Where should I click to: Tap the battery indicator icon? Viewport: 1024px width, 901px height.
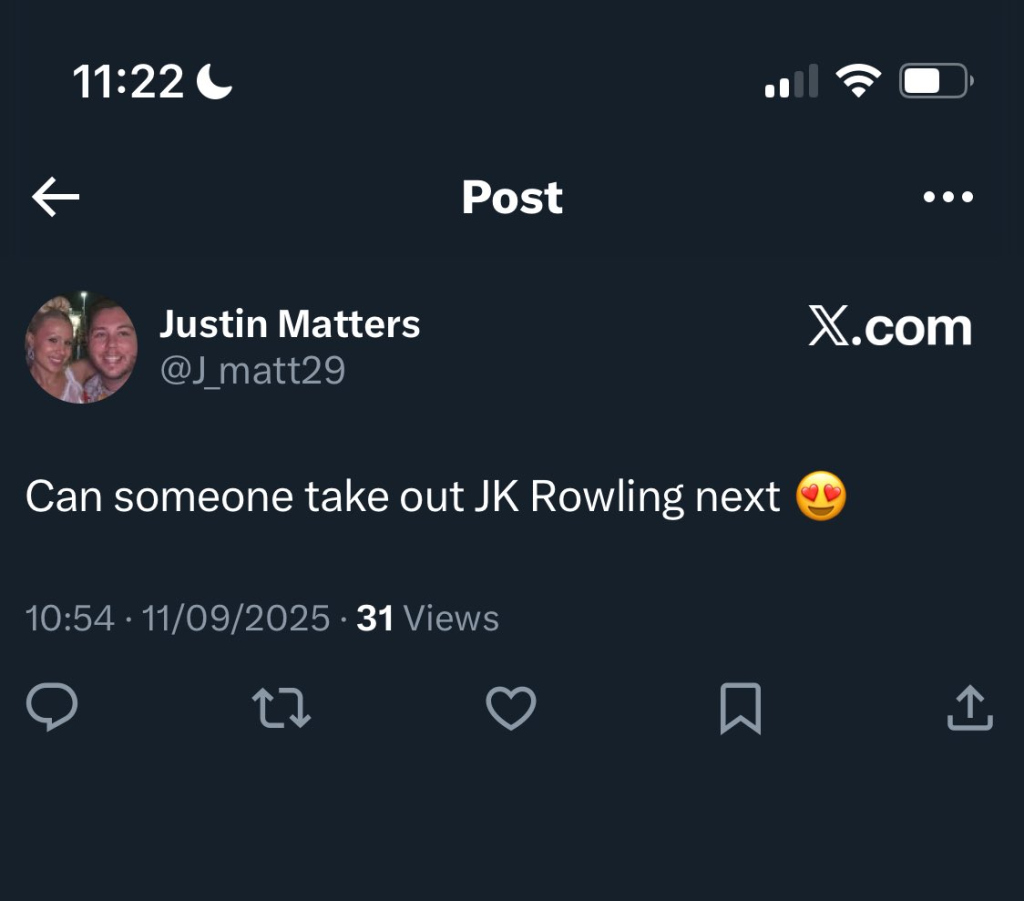(936, 81)
